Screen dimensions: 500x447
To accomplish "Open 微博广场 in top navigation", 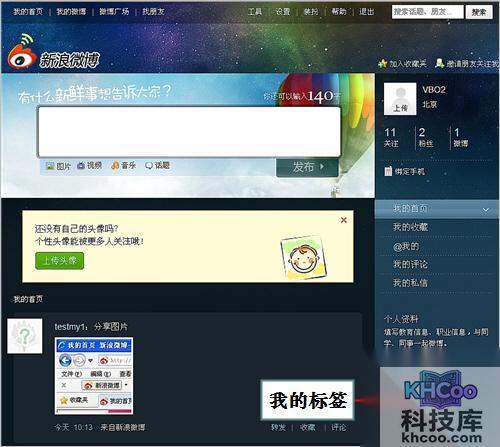I will click(114, 12).
